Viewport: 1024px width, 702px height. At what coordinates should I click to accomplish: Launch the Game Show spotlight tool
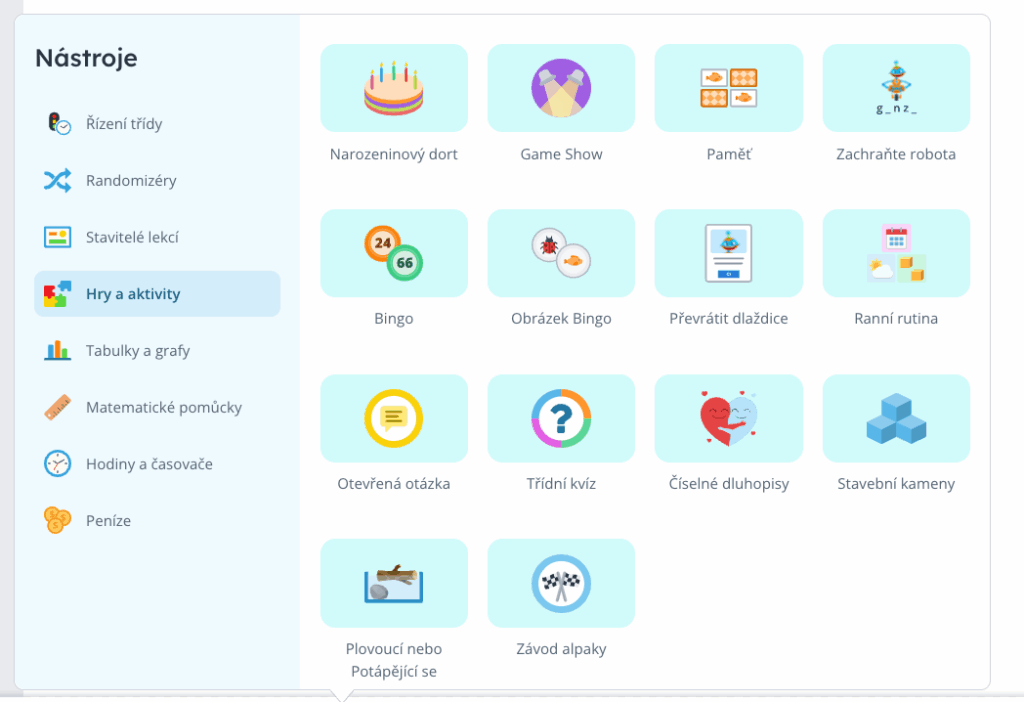pos(561,88)
